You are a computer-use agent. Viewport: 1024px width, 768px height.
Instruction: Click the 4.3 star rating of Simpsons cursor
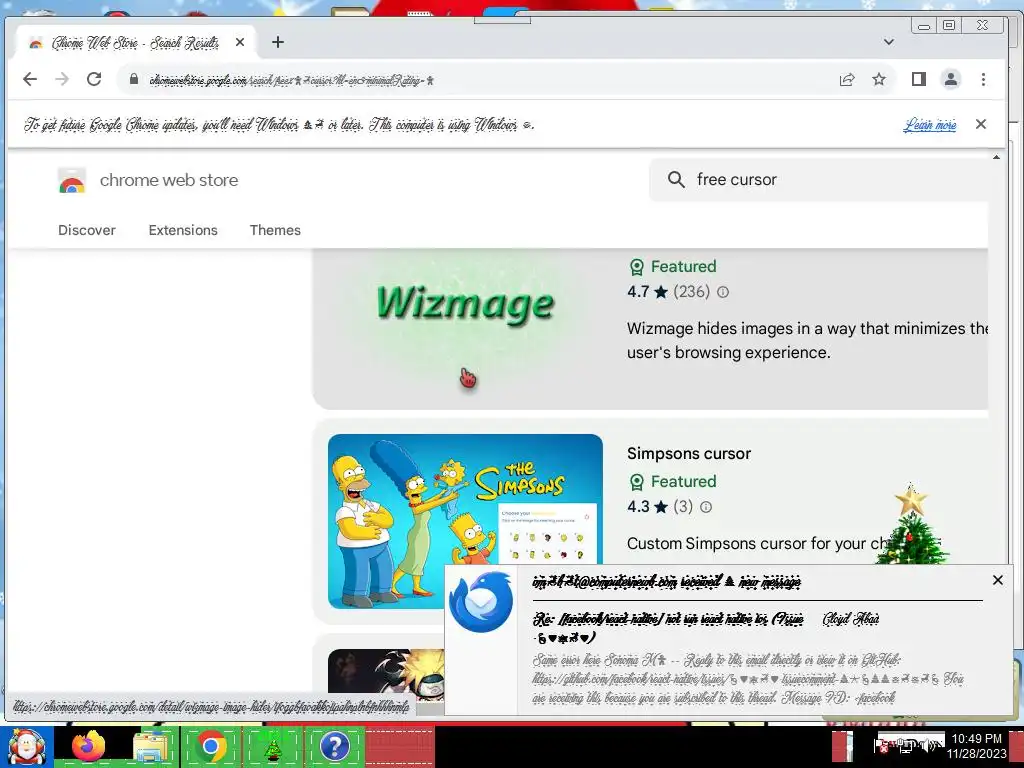point(647,507)
